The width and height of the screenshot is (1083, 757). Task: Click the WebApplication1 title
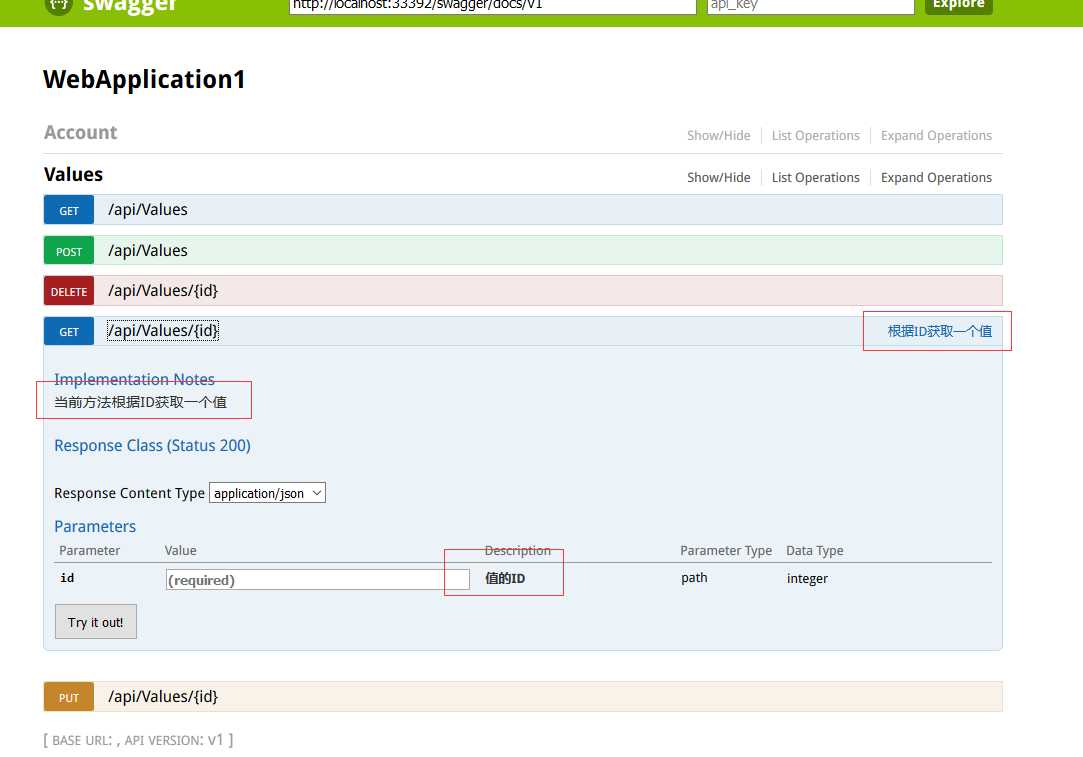coord(144,79)
